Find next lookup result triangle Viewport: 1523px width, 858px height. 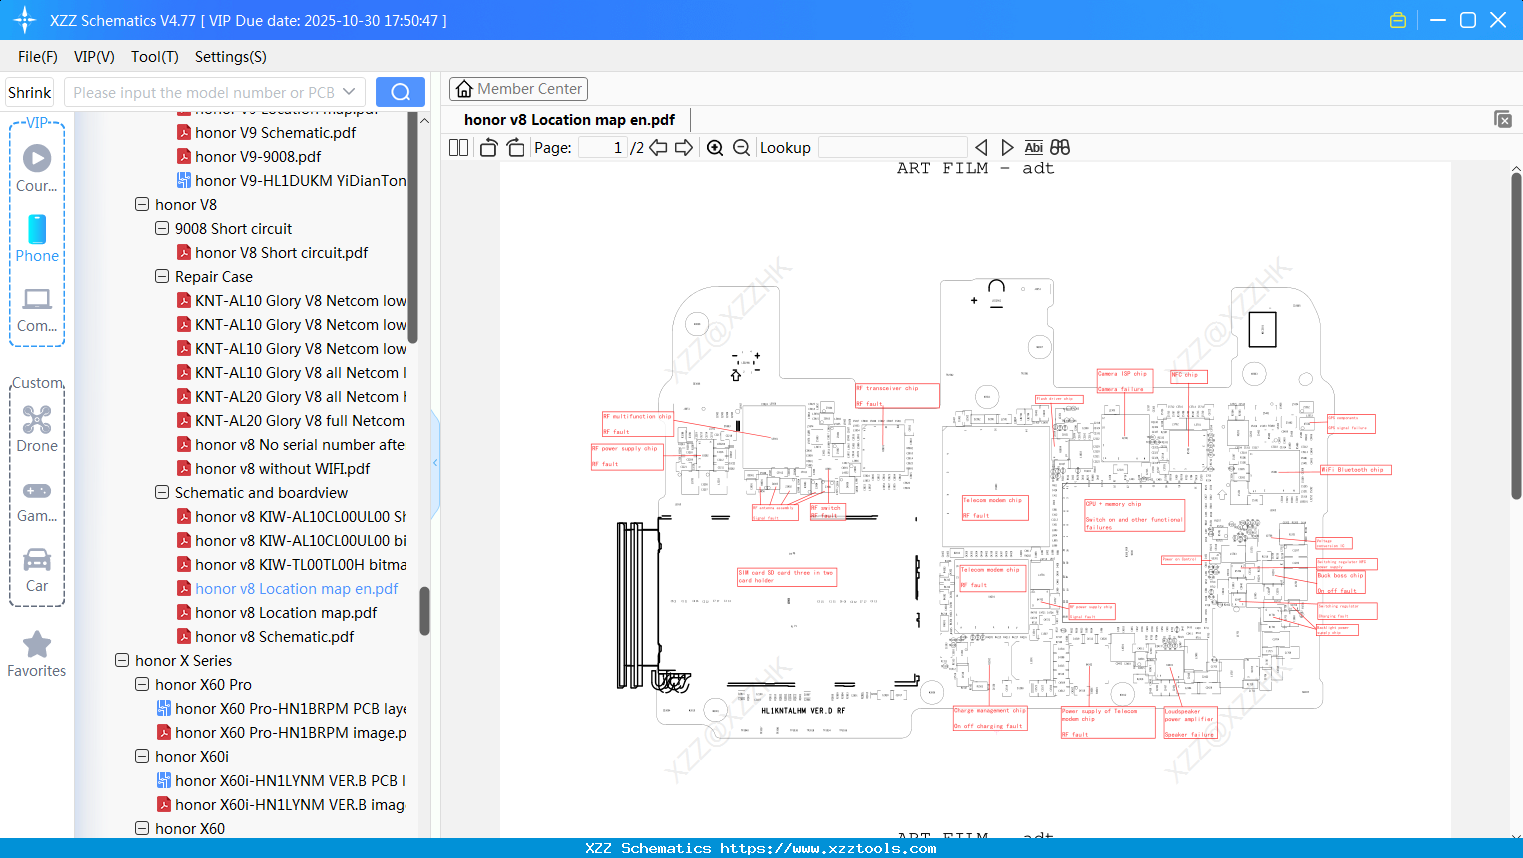click(x=1007, y=148)
